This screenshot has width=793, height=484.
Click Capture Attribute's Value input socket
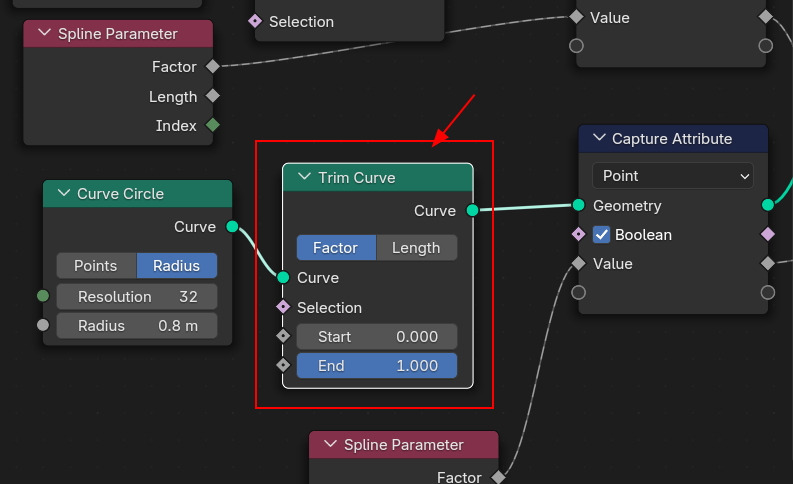pos(579,263)
